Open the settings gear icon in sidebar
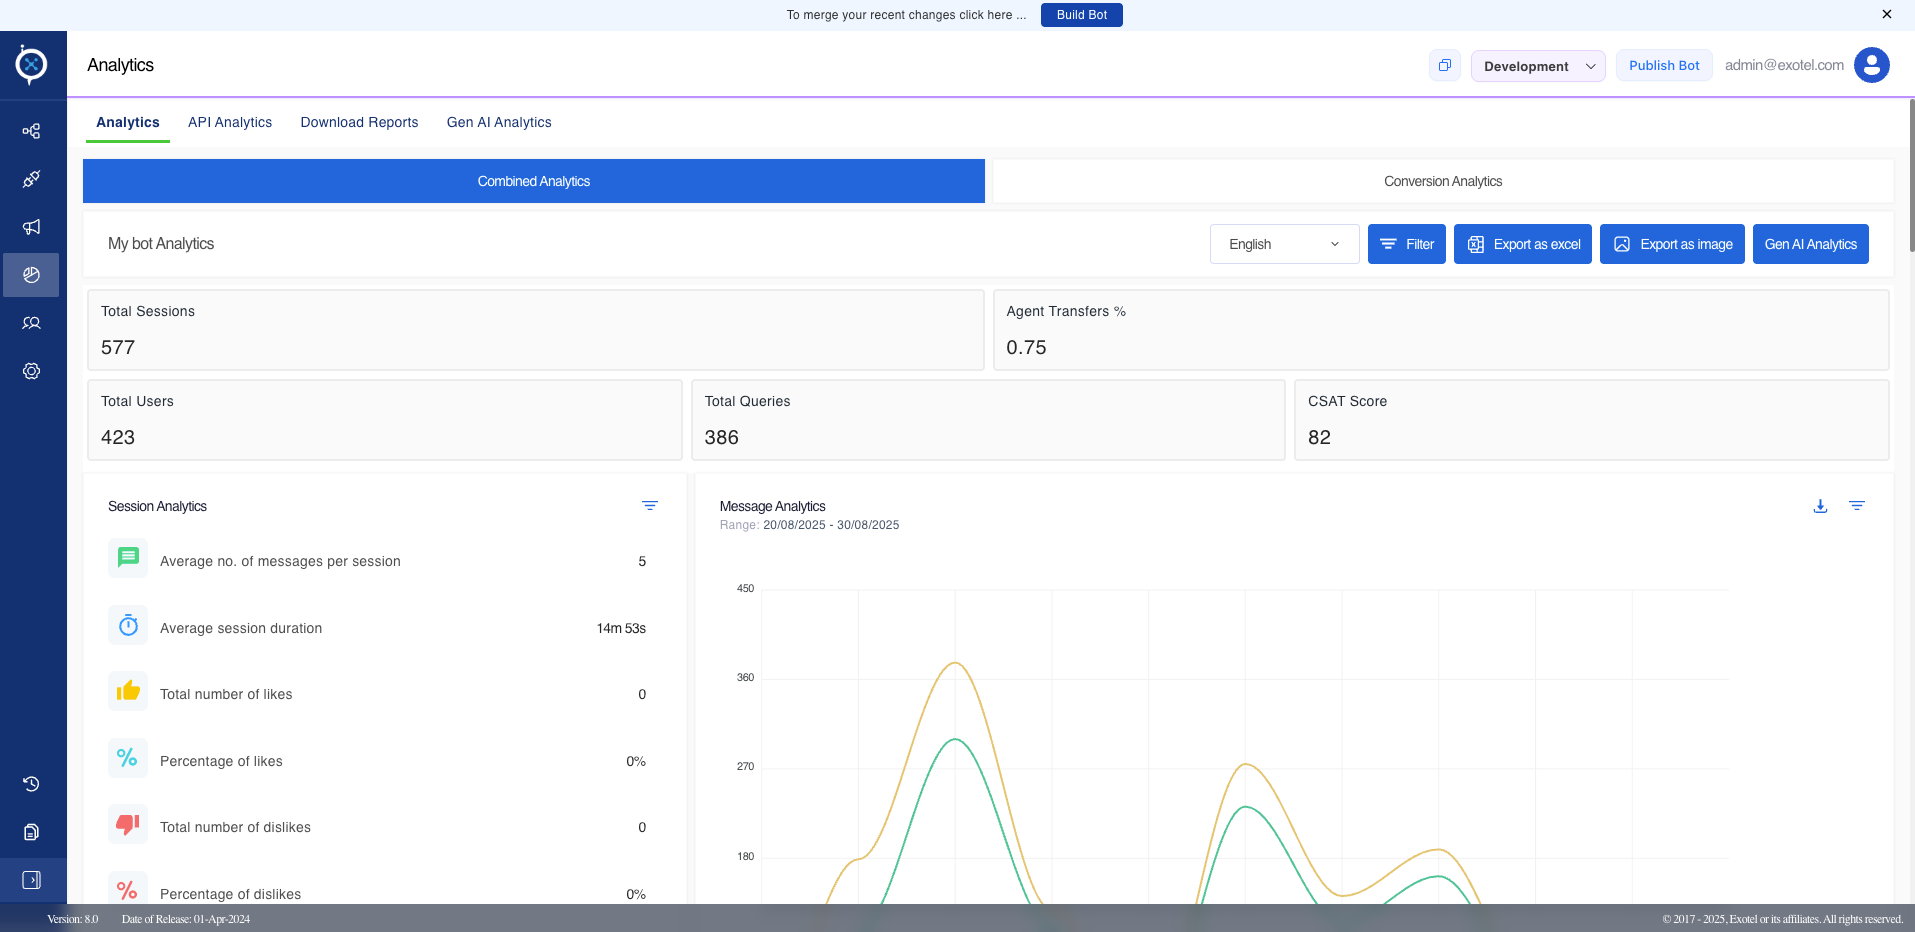The image size is (1915, 932). coord(31,371)
